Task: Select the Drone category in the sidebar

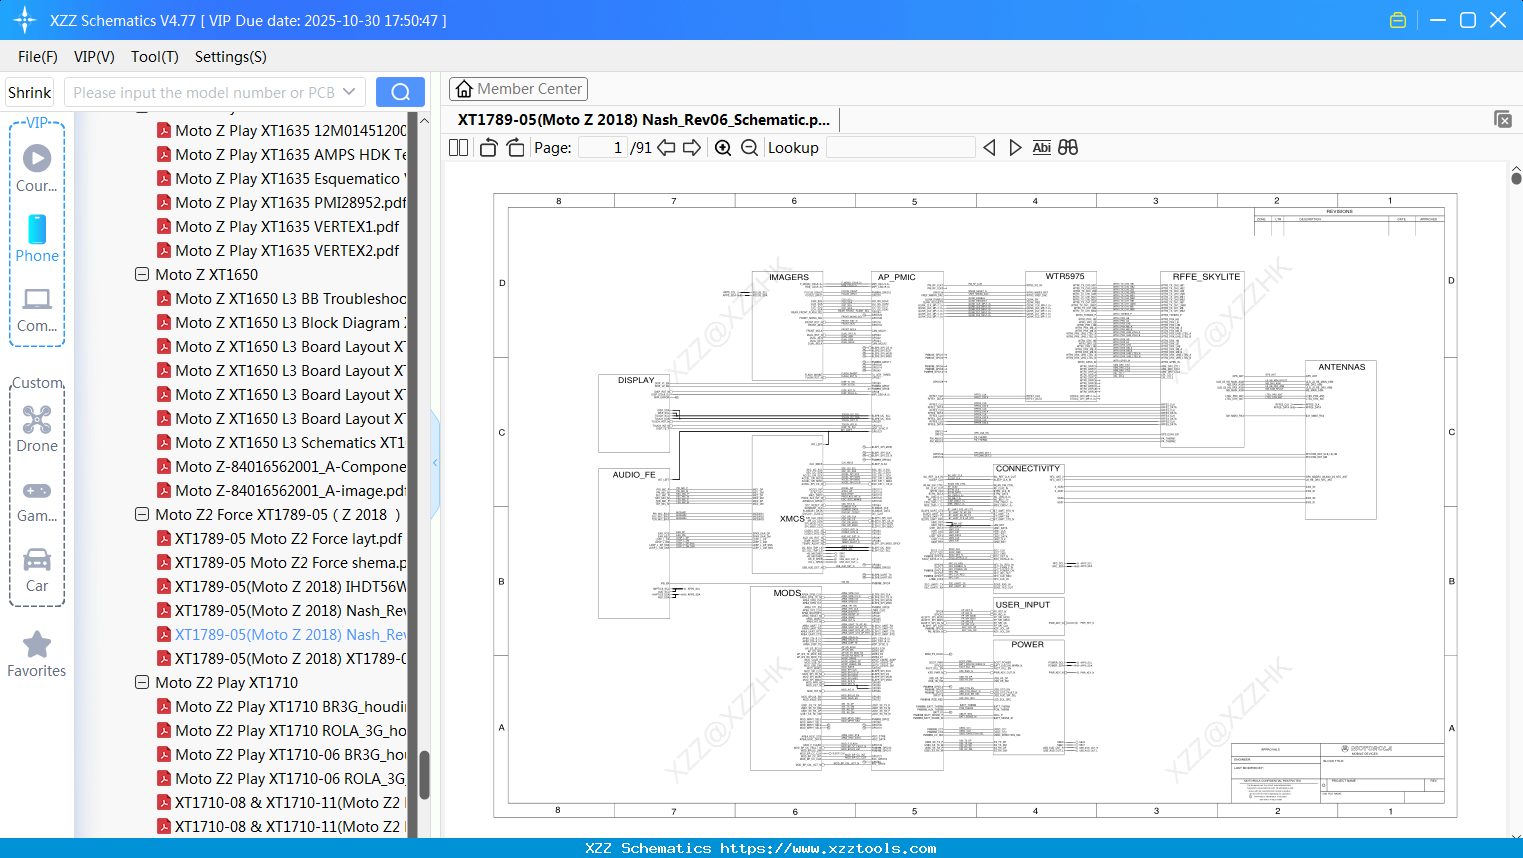Action: coord(37,429)
